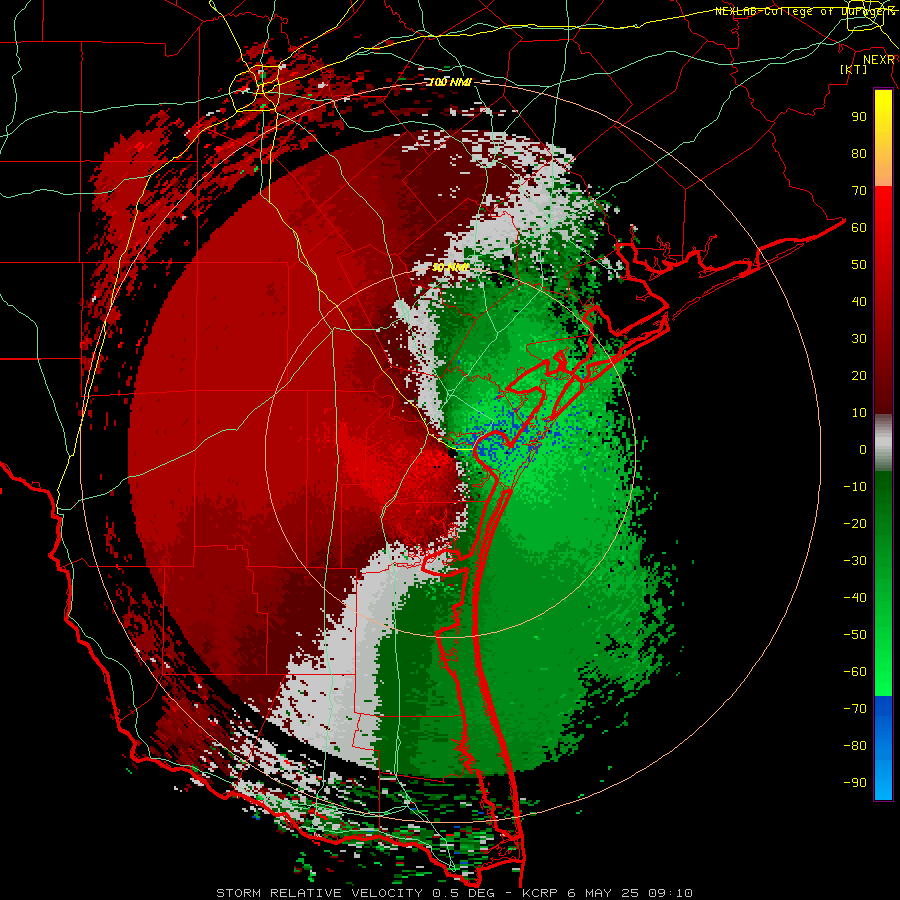900x900 pixels.
Task: Click "STORM RELATIVE VELOCITY" in the caption
Action: pyautogui.click(x=319, y=893)
